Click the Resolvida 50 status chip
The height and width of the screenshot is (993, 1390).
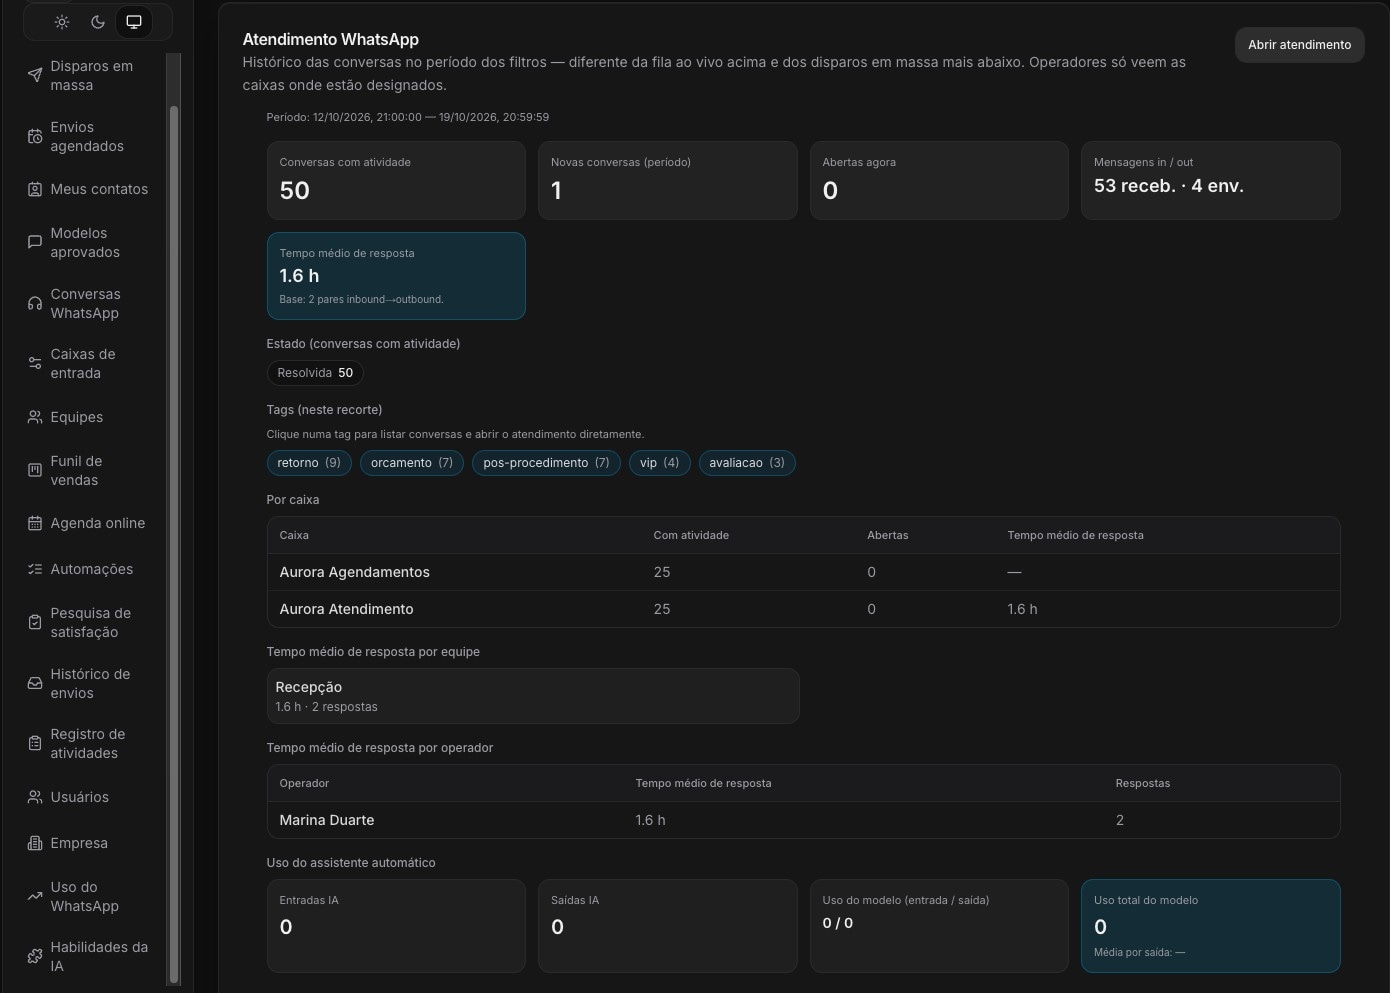click(315, 373)
